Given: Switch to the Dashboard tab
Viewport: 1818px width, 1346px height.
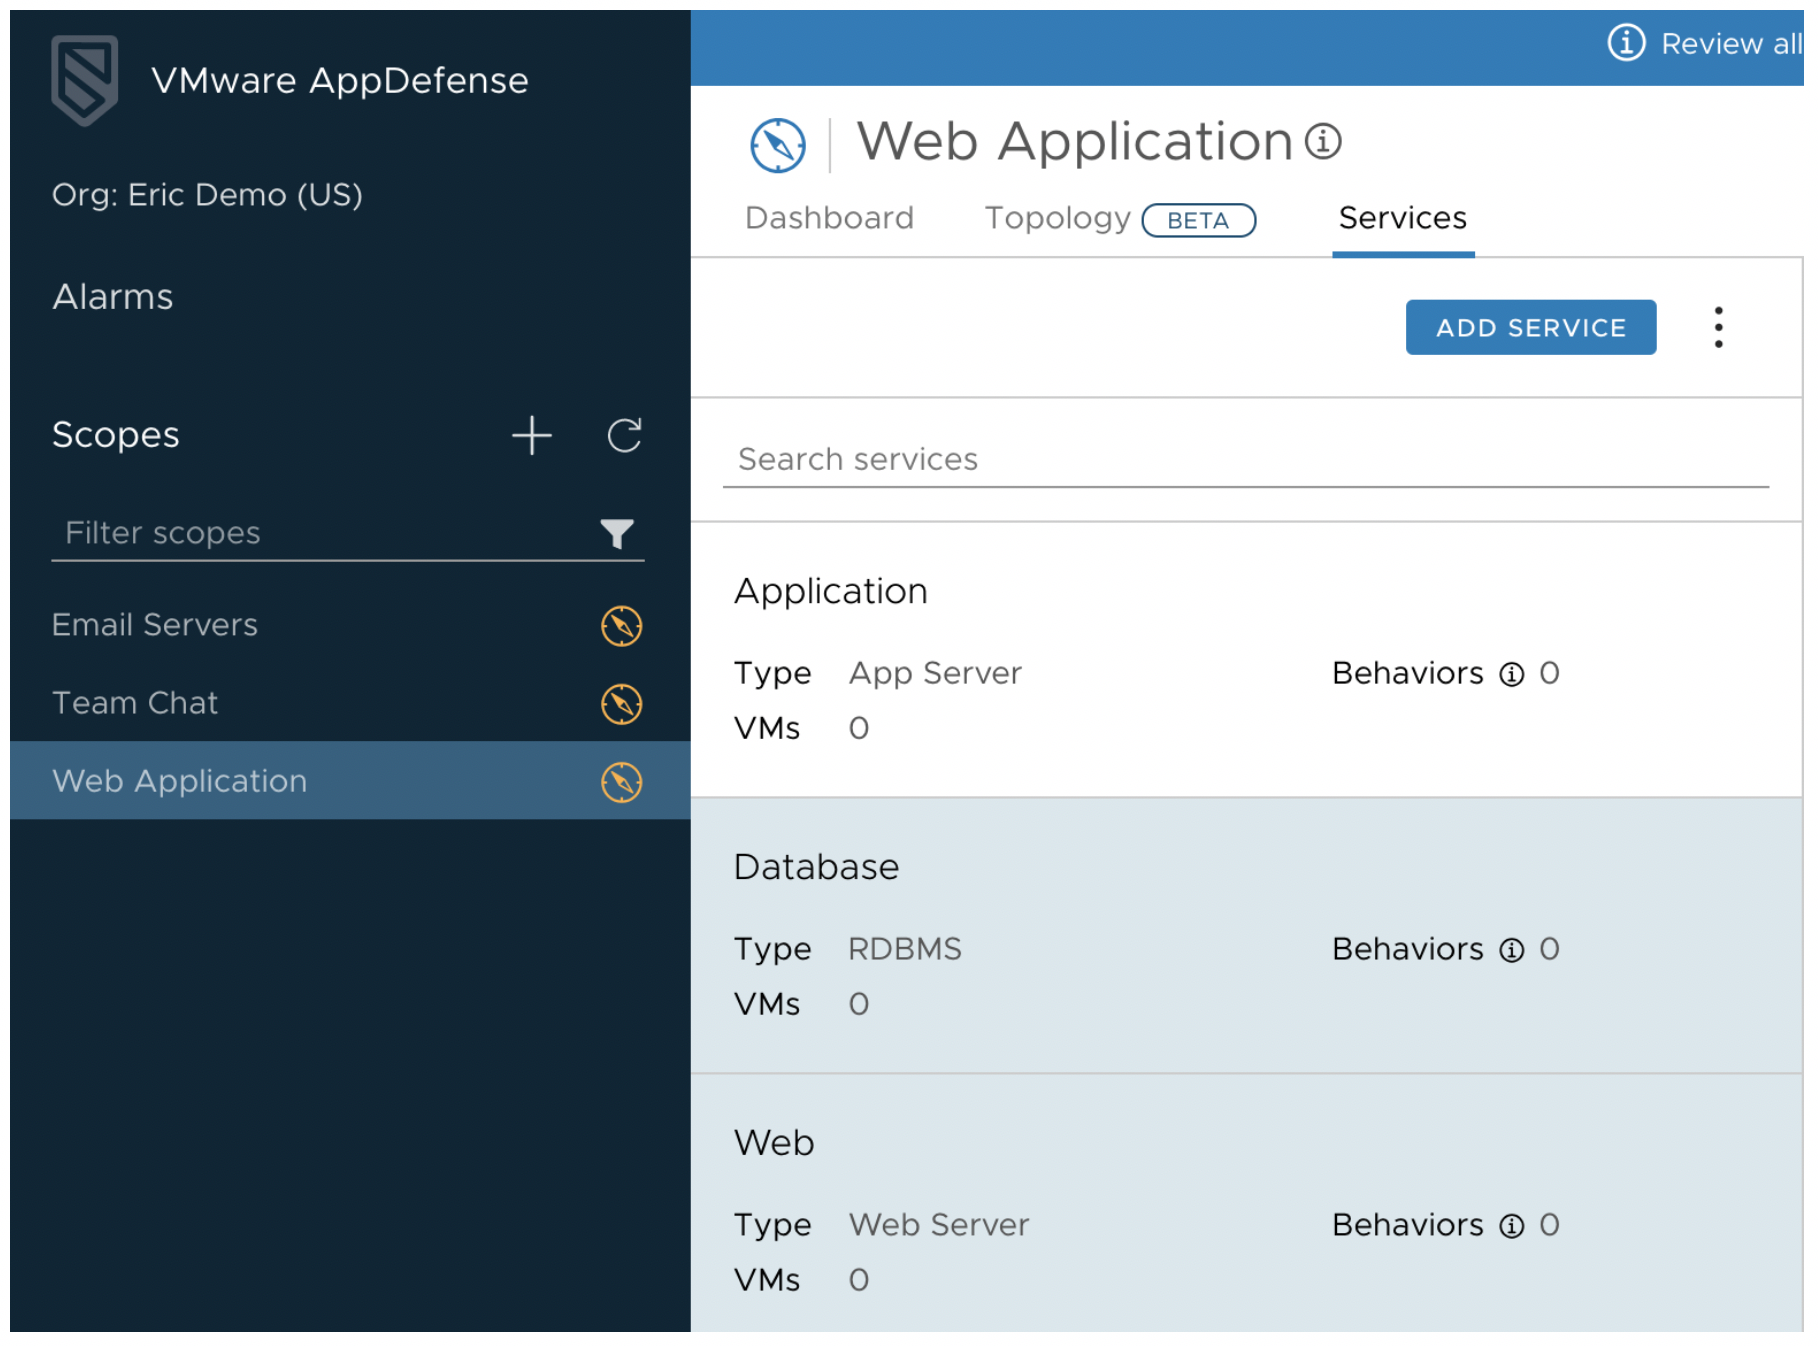Looking at the screenshot, I should click(829, 218).
